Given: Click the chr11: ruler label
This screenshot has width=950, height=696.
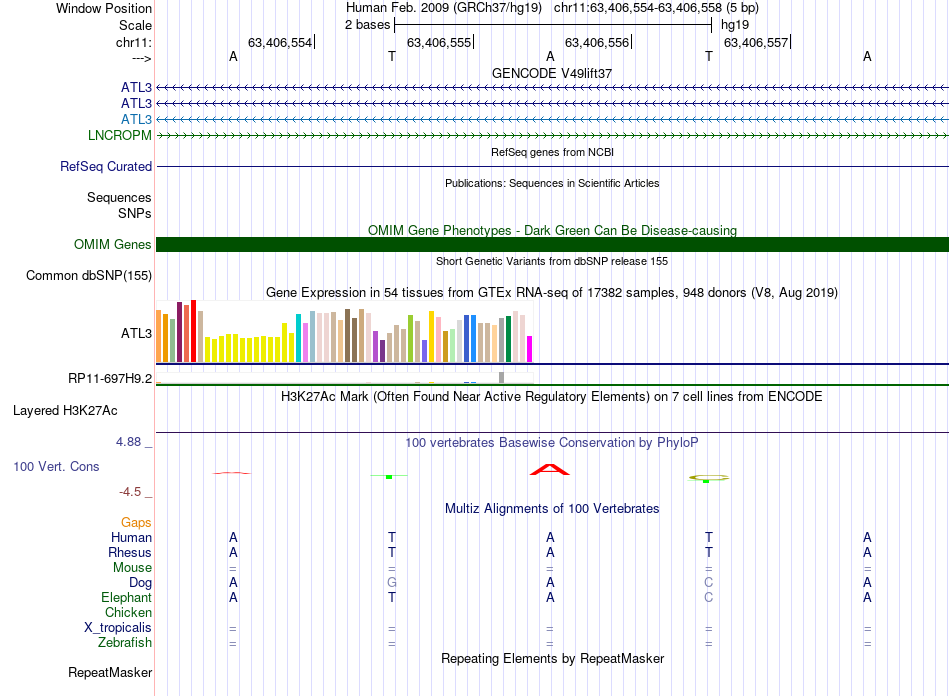Looking at the screenshot, I should click(133, 42).
